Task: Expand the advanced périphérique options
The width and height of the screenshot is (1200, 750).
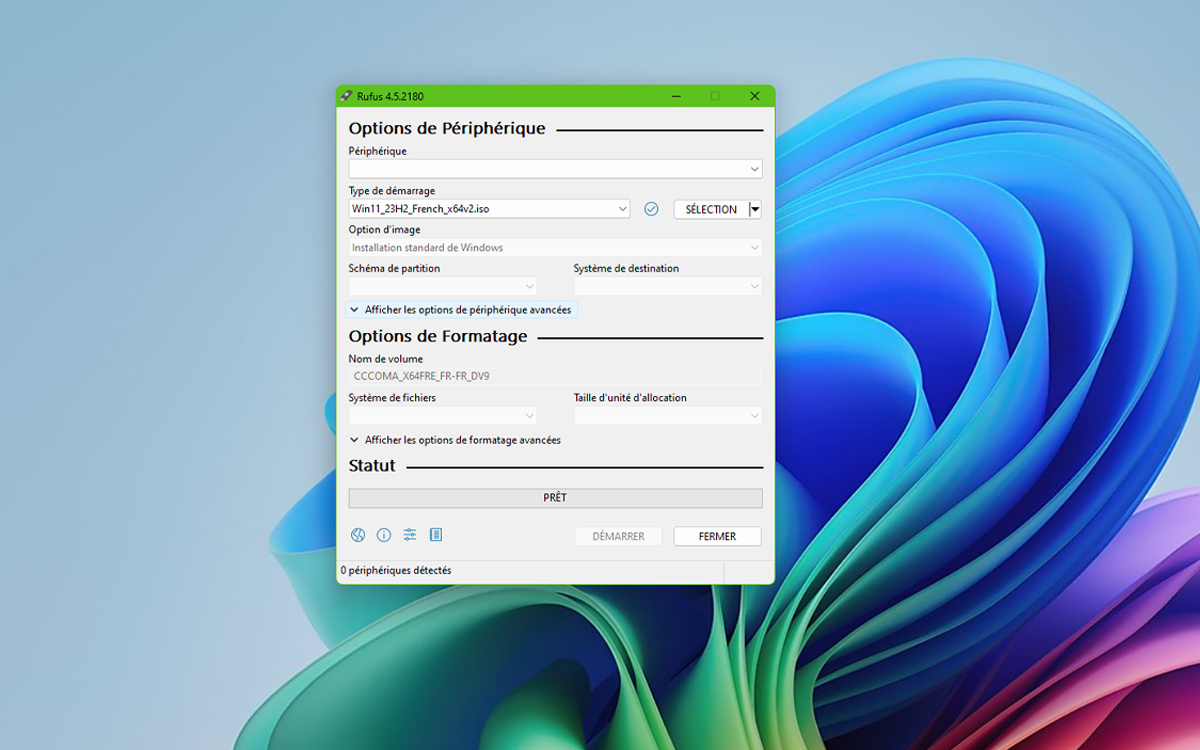Action: [461, 310]
